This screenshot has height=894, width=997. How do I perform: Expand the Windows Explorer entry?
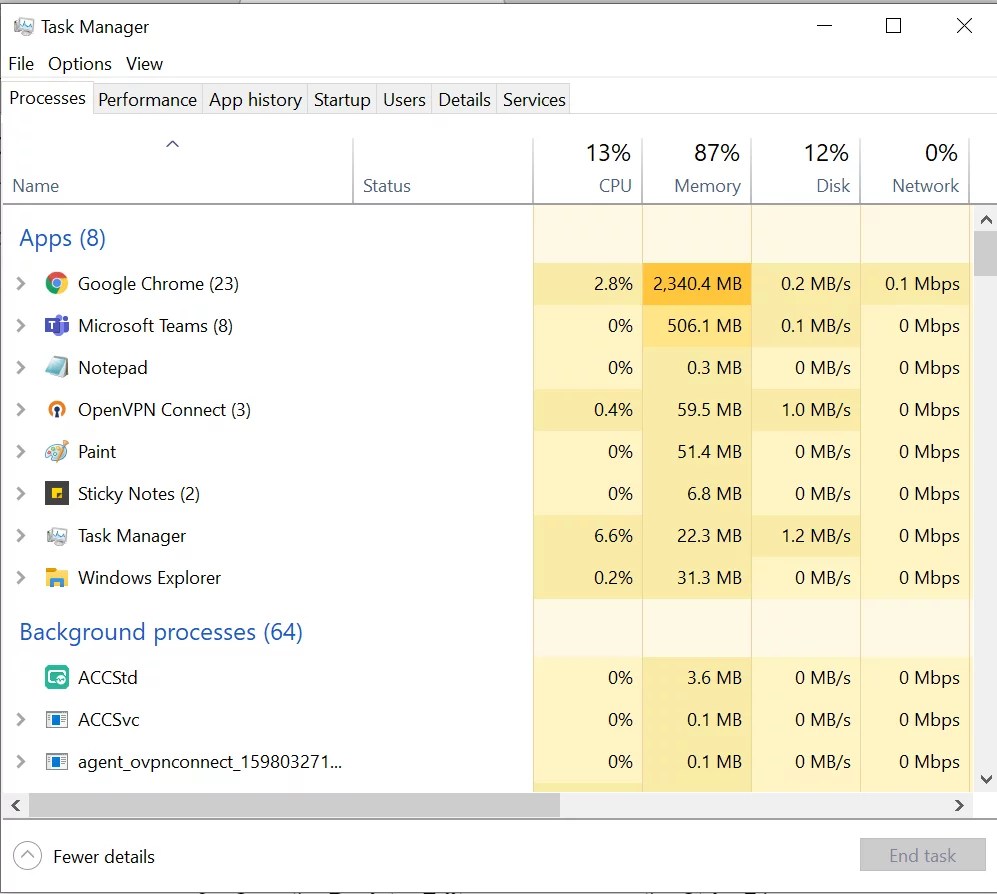click(x=21, y=578)
